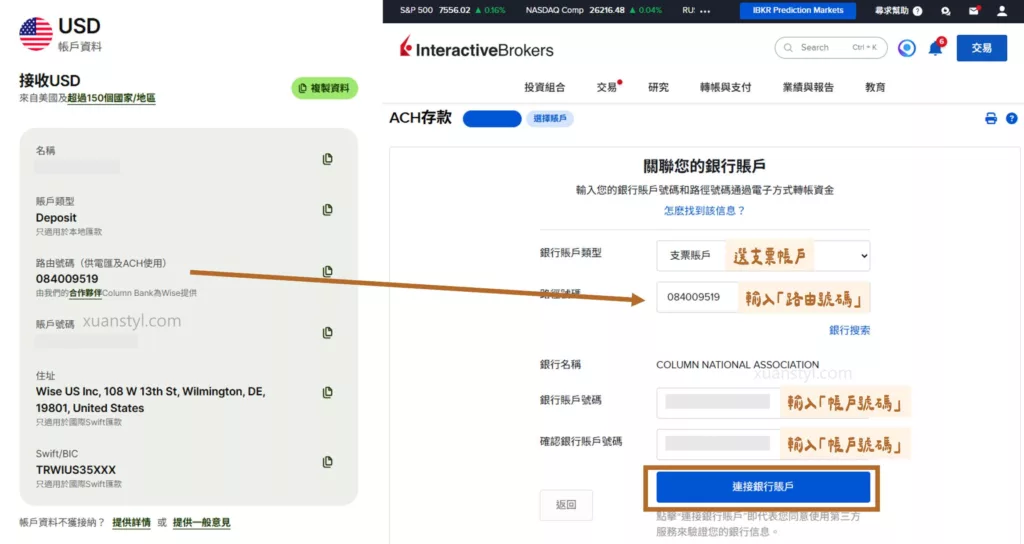Image resolution: width=1024 pixels, height=544 pixels.
Task: Copy the 帳戶類型 Deposit value
Action: point(327,209)
